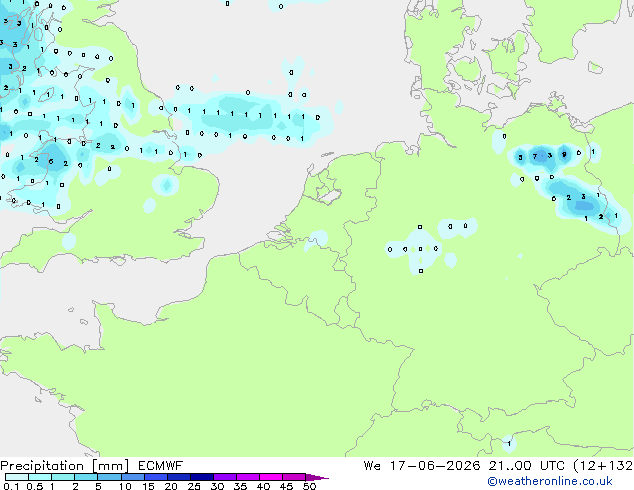Image resolution: width=634 pixels, height=490 pixels.
Task: Click the "We" weekday label
Action: [x=372, y=466]
